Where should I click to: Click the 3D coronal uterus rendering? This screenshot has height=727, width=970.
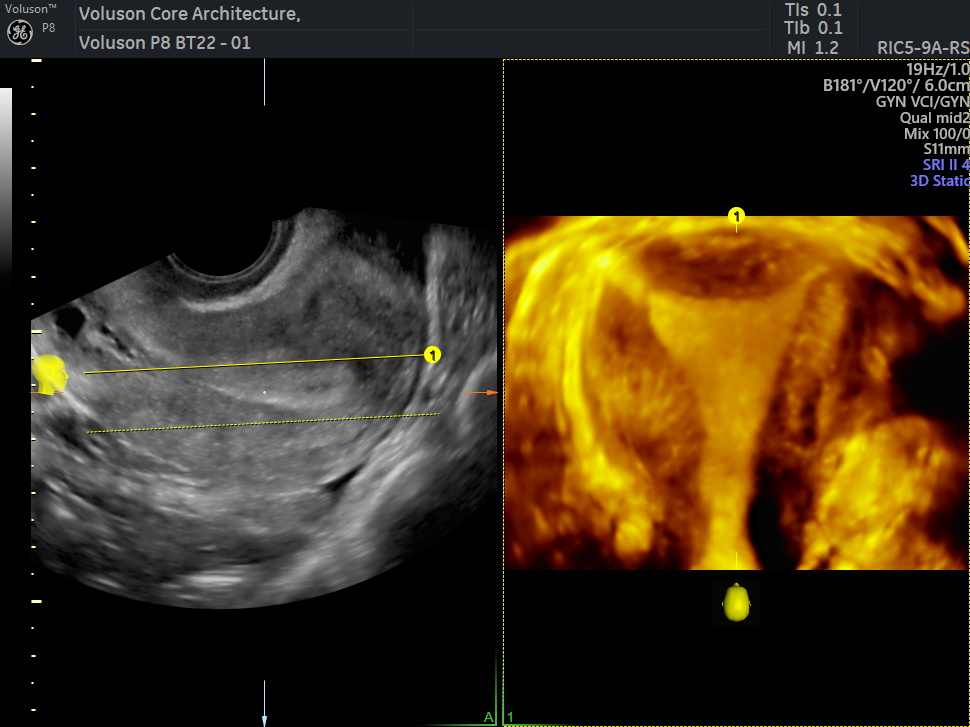tap(736, 400)
